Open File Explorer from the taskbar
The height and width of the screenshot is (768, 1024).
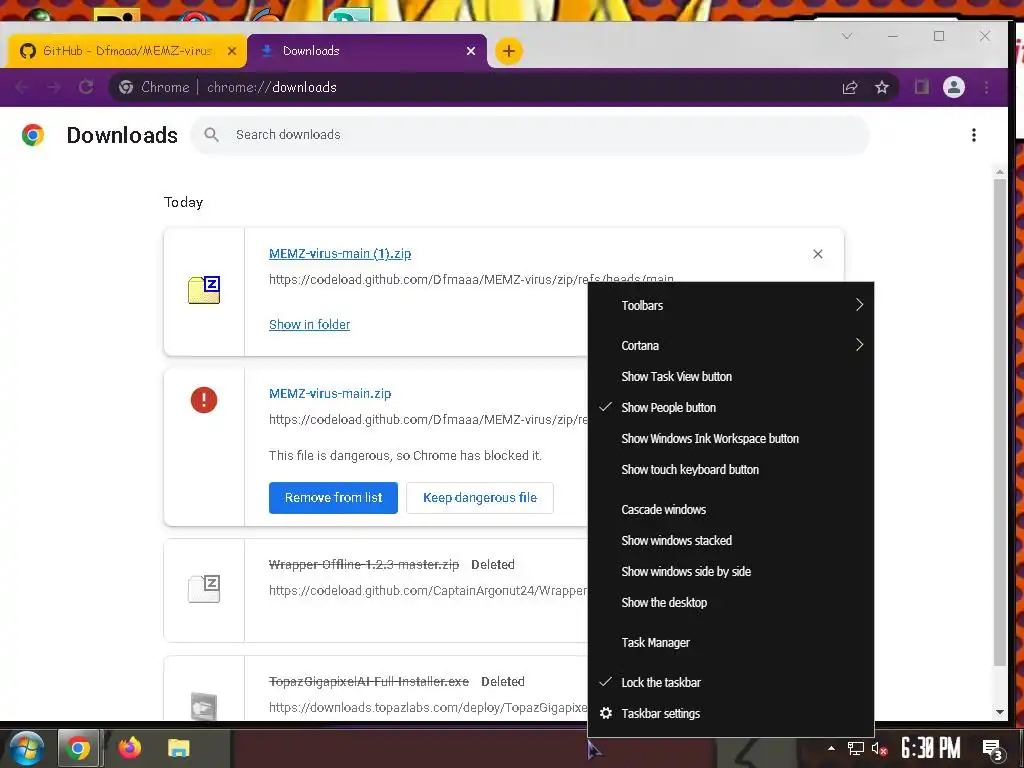pyautogui.click(x=178, y=748)
